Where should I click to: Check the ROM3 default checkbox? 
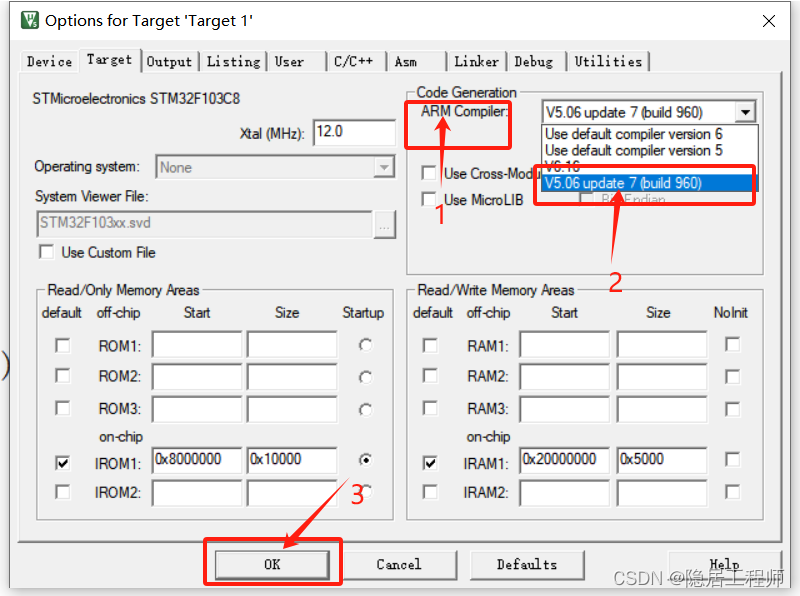click(x=62, y=408)
